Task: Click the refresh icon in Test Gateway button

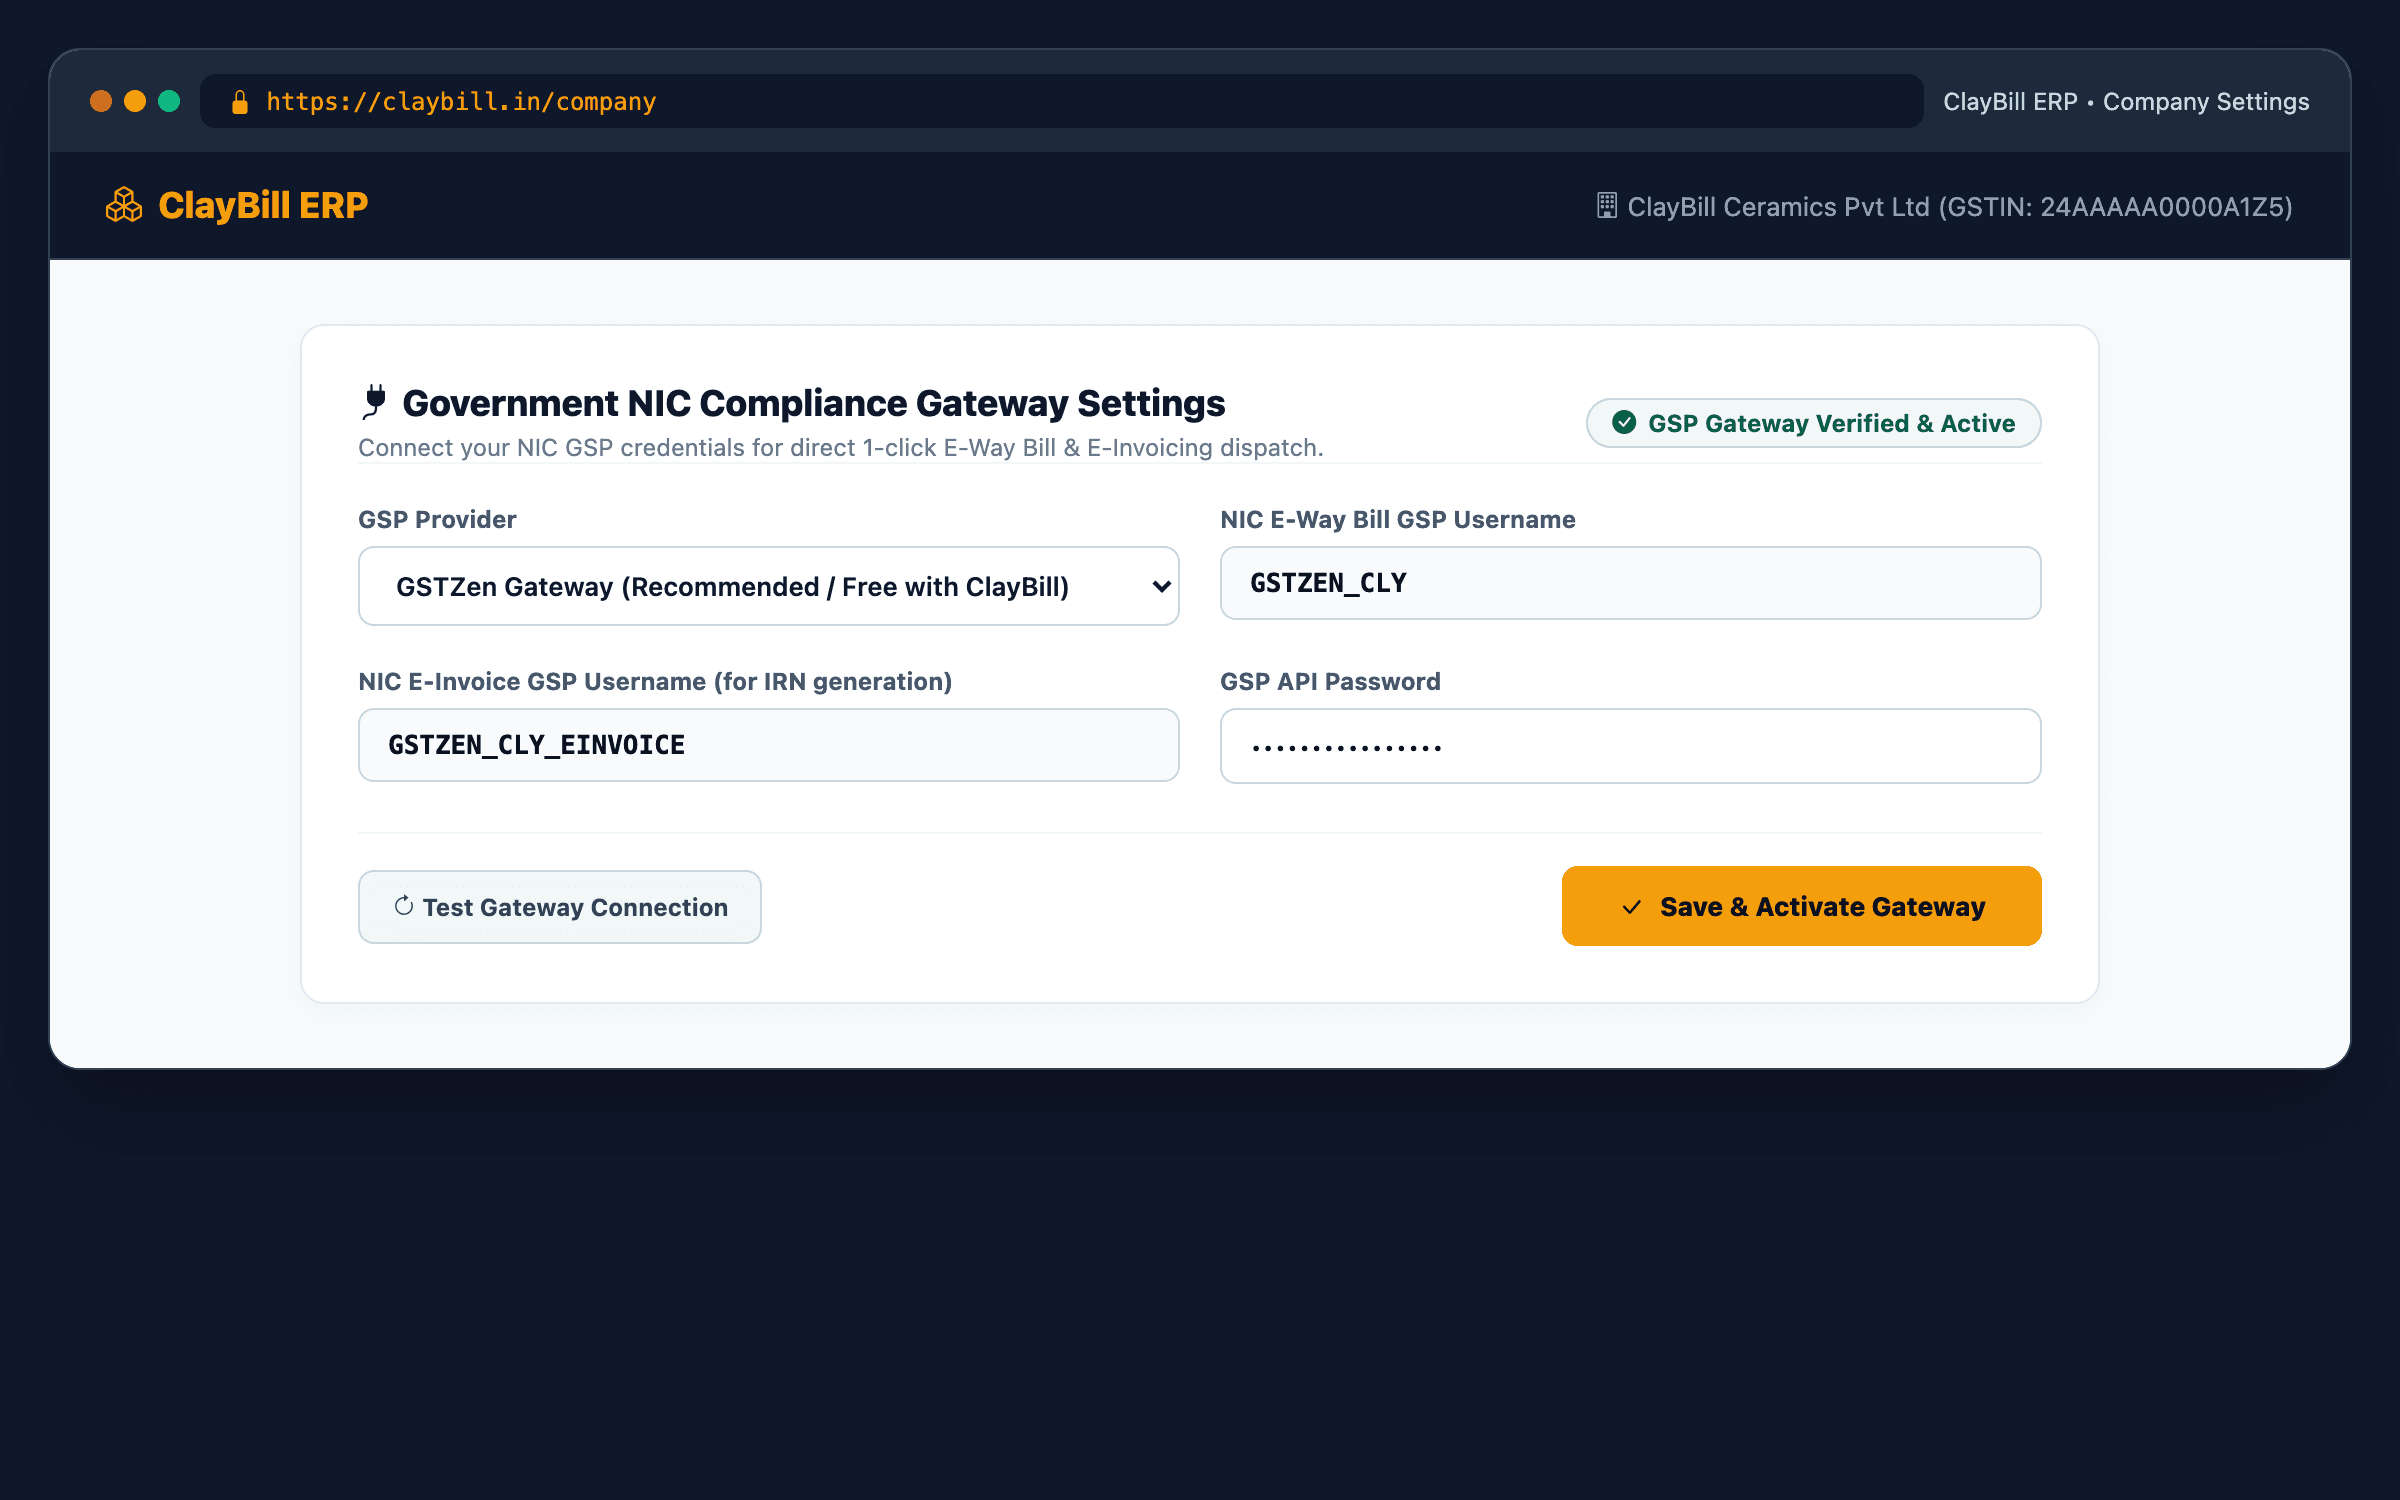Action: point(404,906)
